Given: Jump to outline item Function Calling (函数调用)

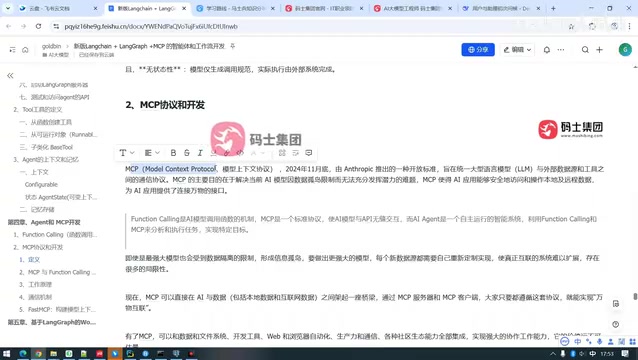Looking at the screenshot, I should pyautogui.click(x=55, y=235).
